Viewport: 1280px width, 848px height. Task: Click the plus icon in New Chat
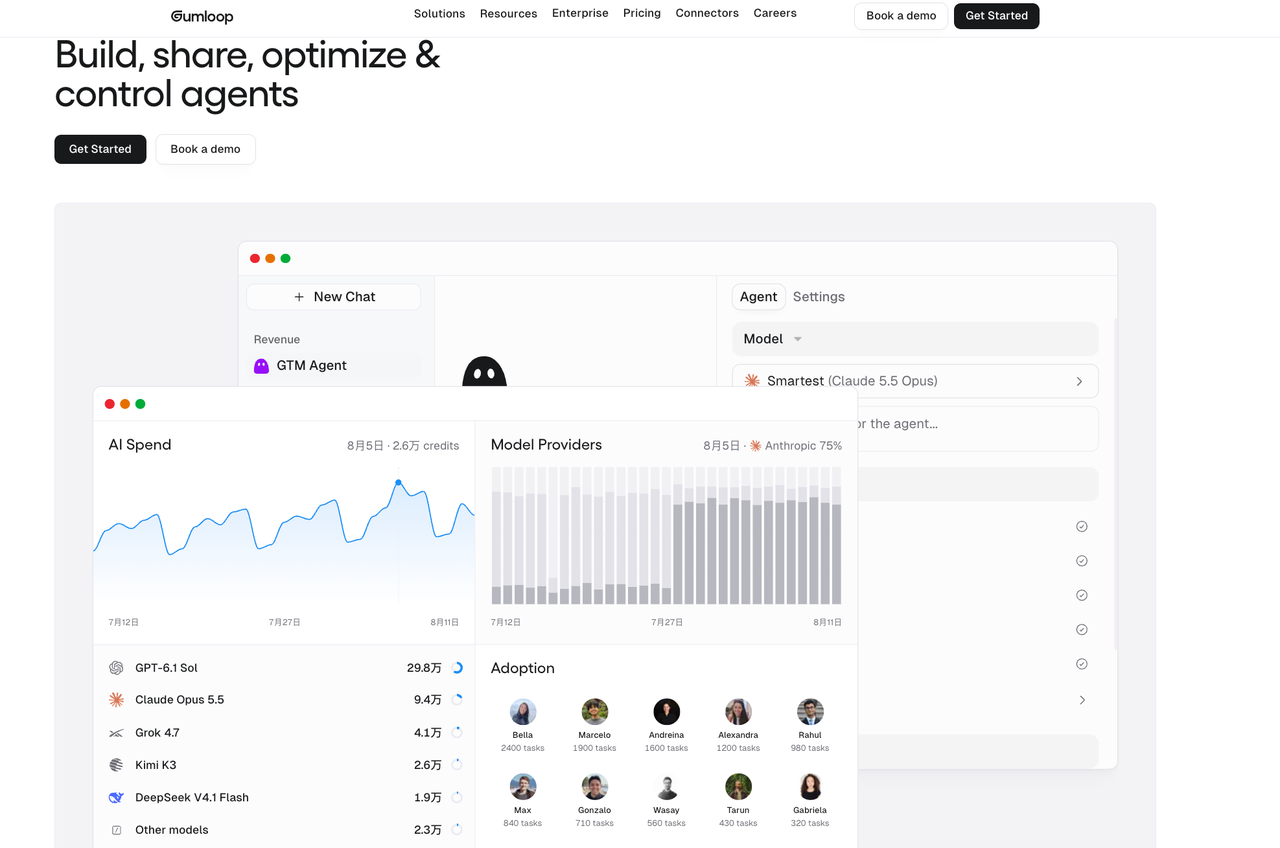pyautogui.click(x=299, y=297)
